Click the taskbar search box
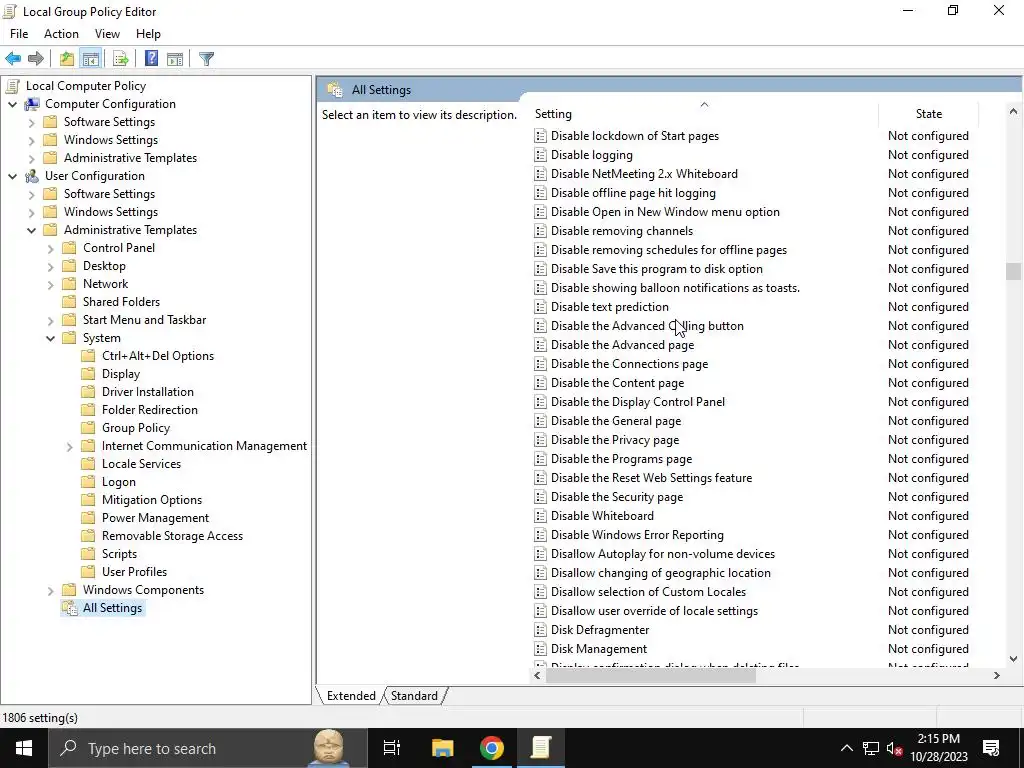 click(x=206, y=748)
